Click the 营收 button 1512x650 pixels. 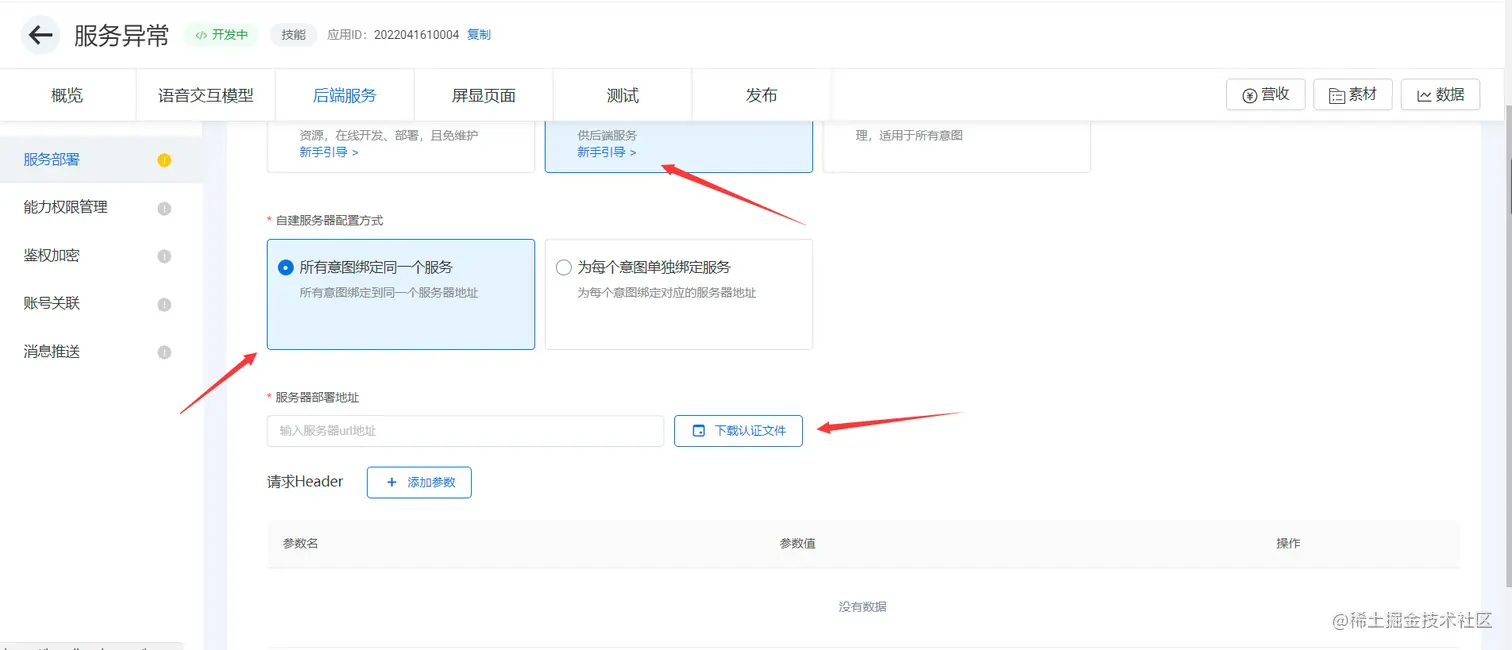click(1265, 94)
